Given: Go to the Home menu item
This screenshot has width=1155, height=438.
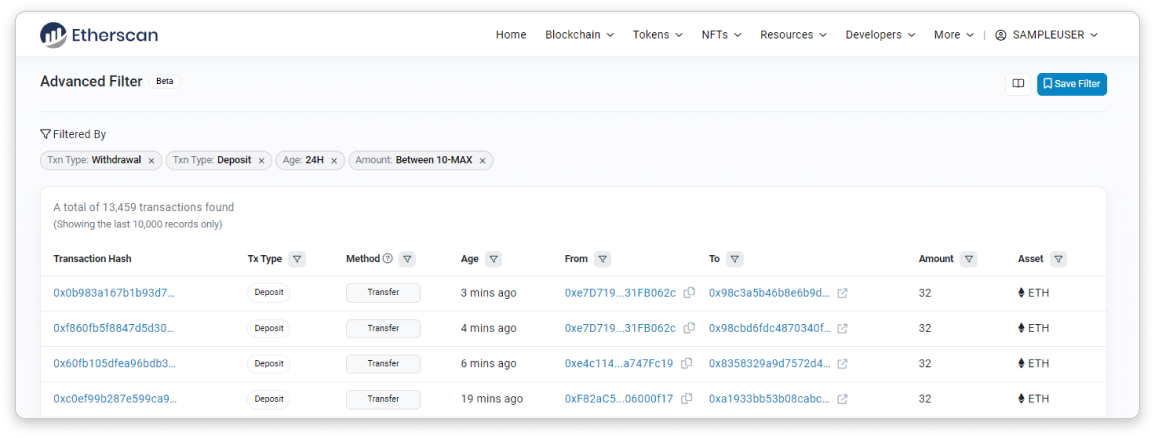Looking at the screenshot, I should click(x=511, y=35).
